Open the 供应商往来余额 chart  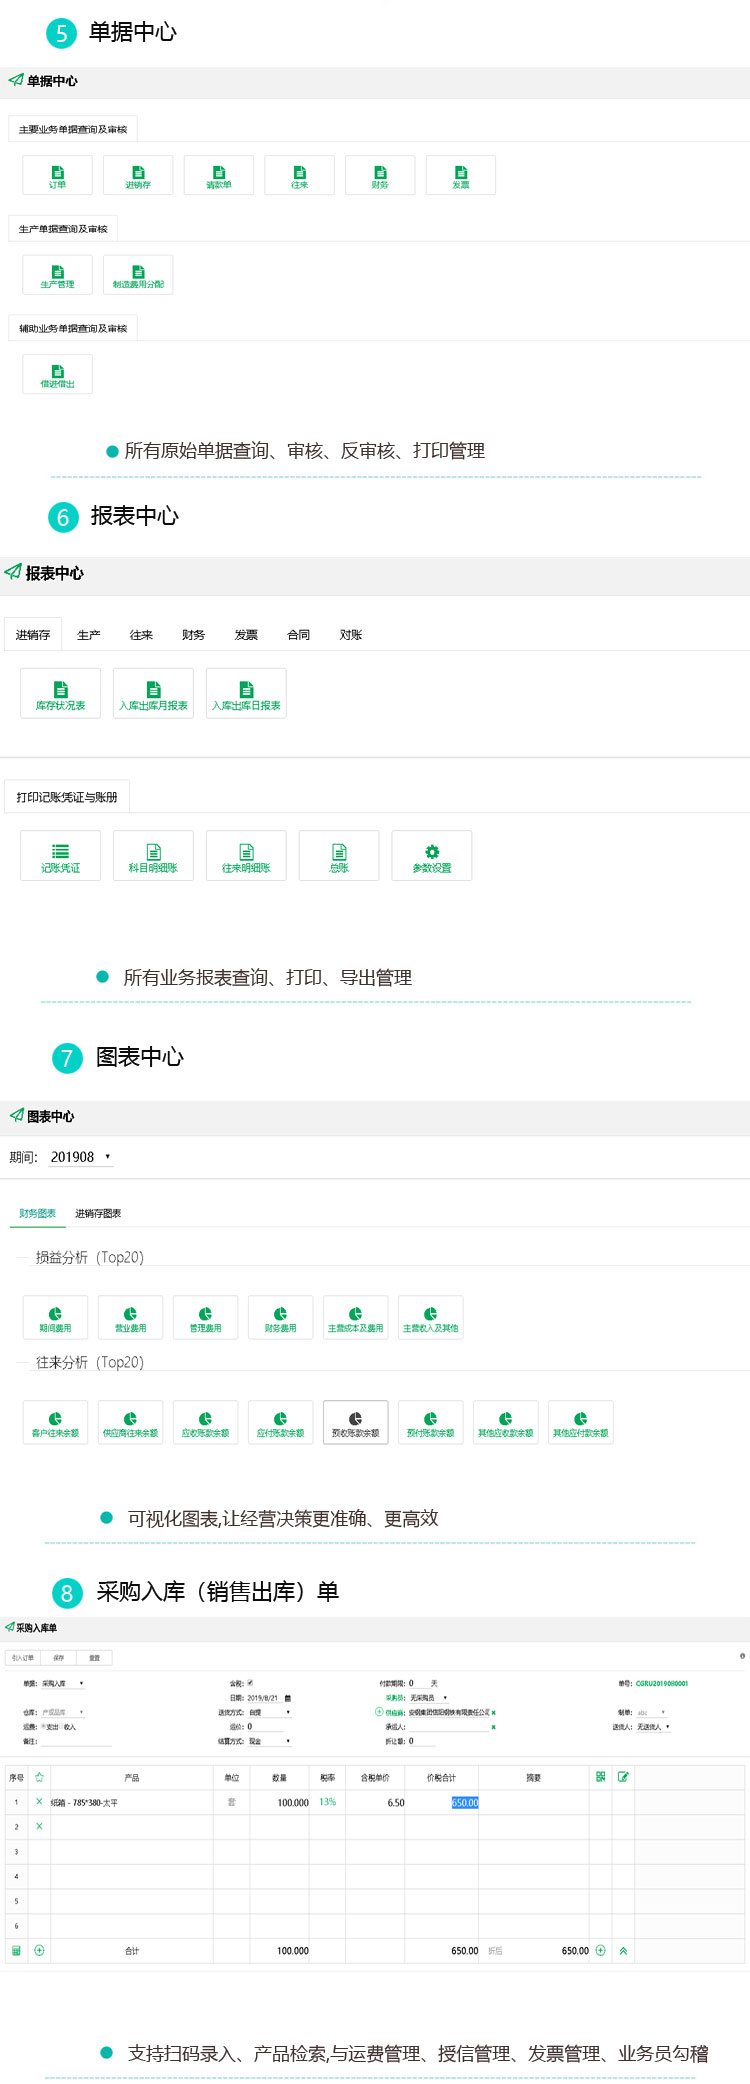pos(130,1422)
